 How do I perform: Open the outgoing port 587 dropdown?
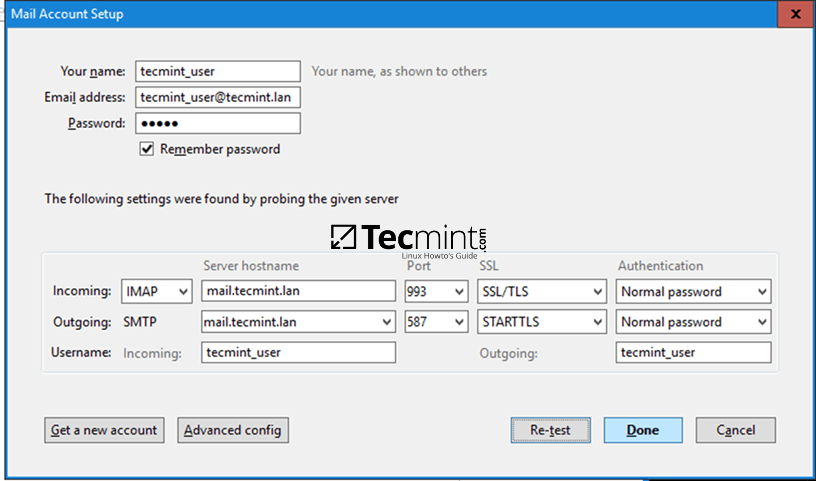436,322
